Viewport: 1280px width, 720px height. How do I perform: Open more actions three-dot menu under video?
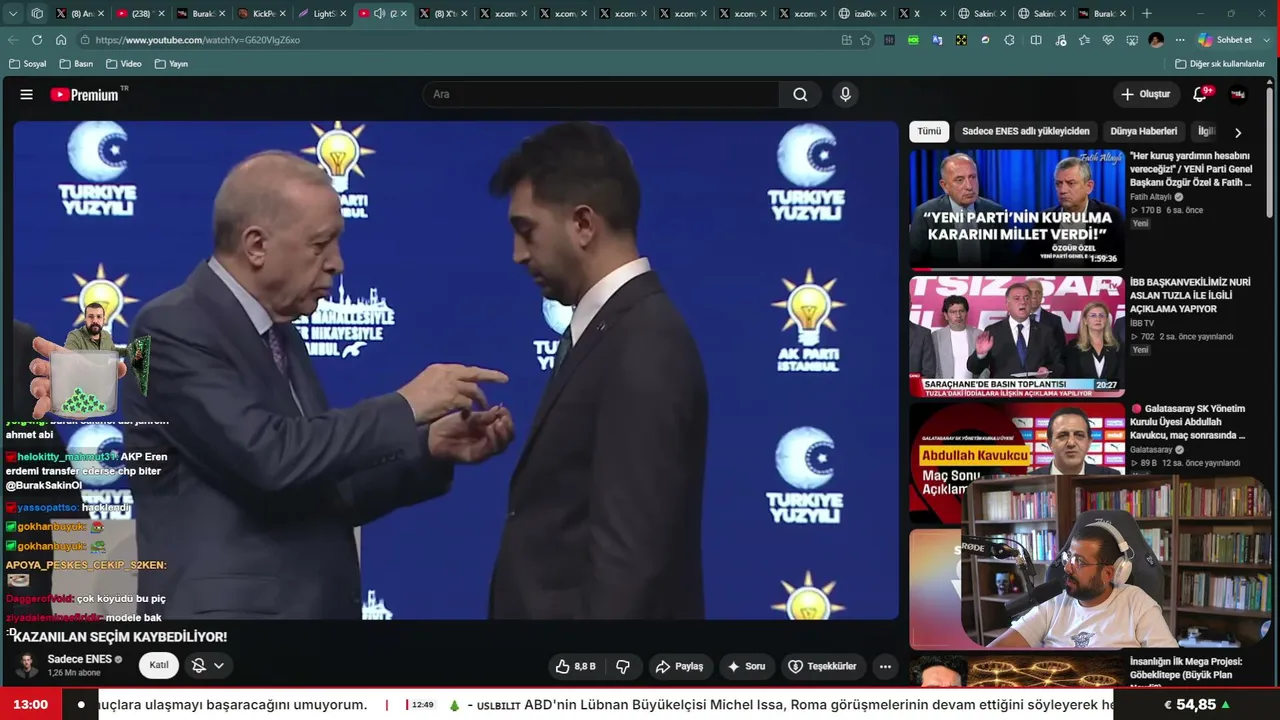[885, 666]
